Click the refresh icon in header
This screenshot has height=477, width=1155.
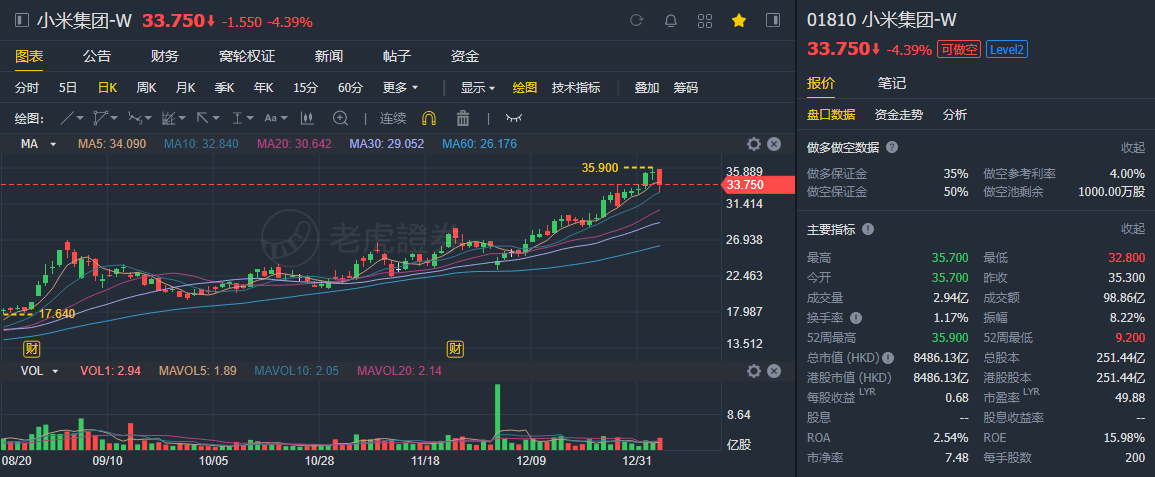636,21
